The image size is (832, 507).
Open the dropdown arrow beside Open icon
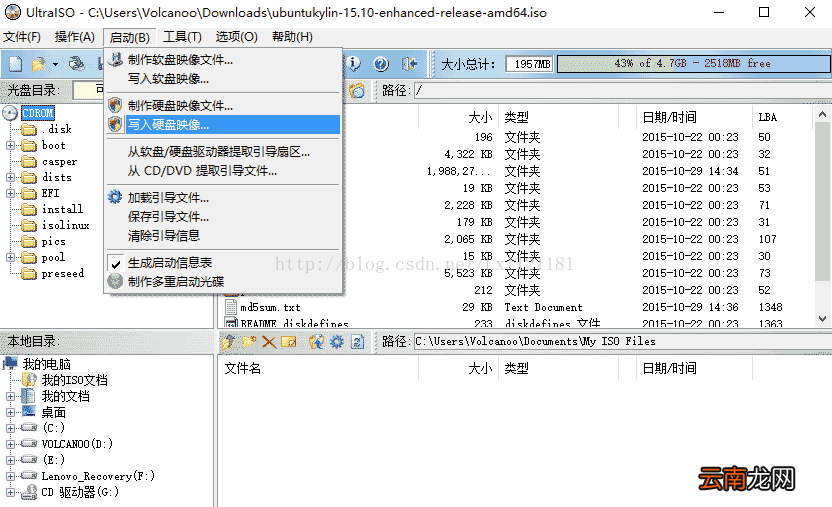click(55, 65)
